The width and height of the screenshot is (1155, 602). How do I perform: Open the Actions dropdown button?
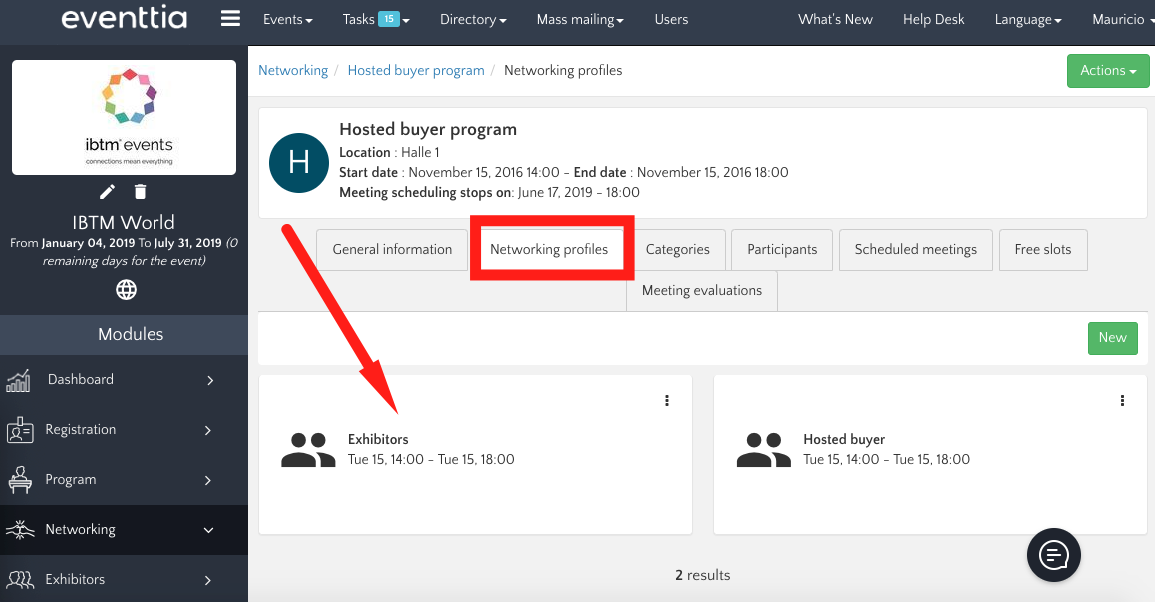pyautogui.click(x=1108, y=71)
